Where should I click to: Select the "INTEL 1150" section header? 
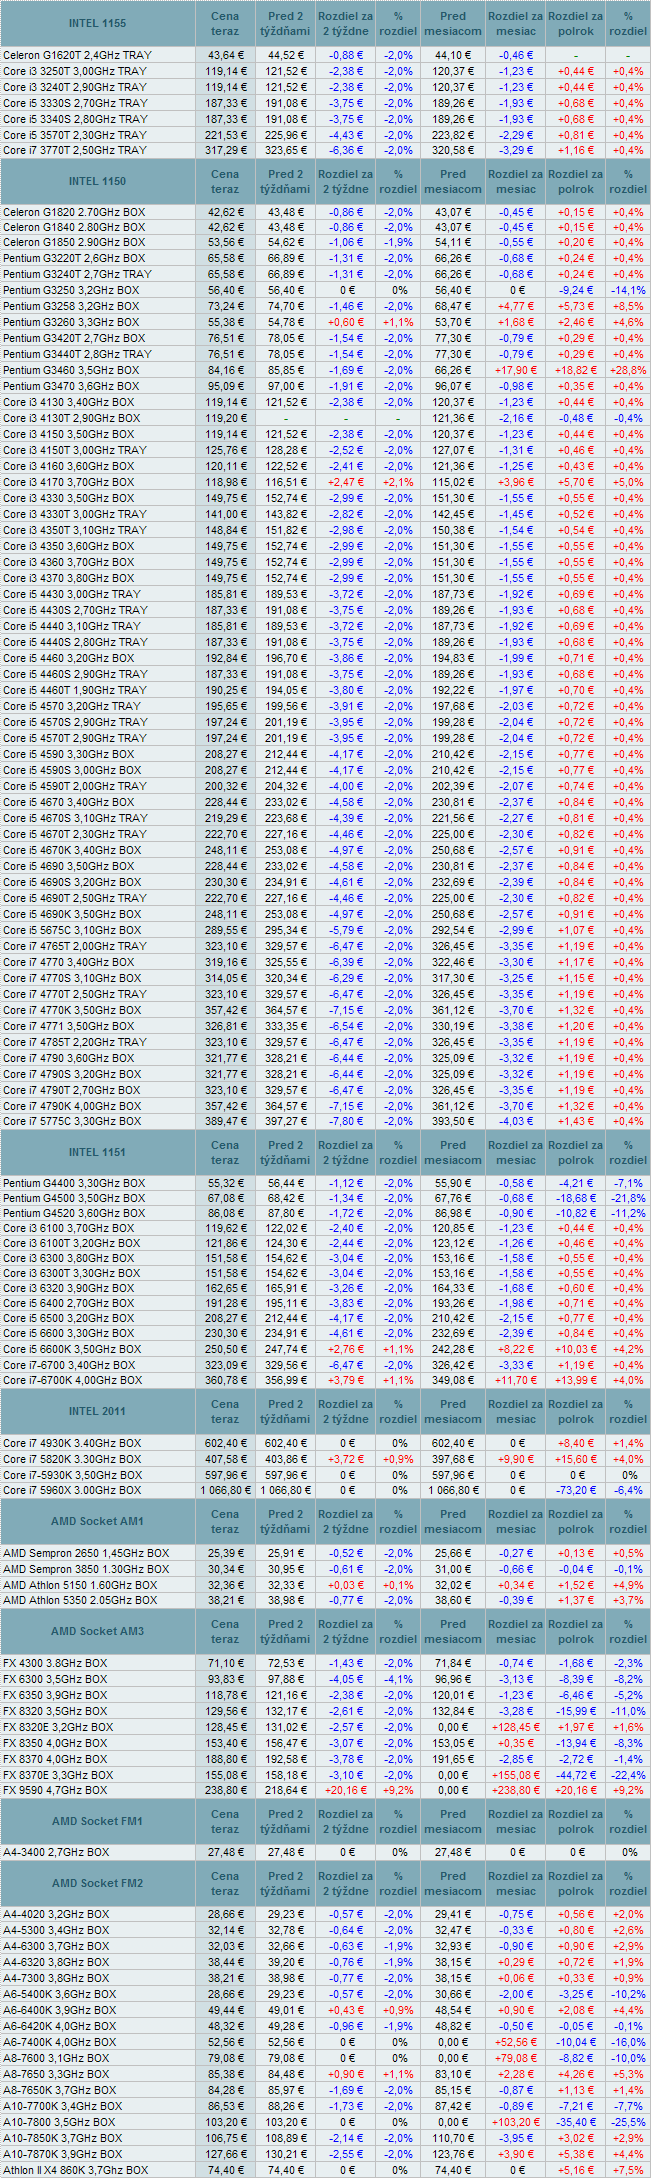point(97,181)
